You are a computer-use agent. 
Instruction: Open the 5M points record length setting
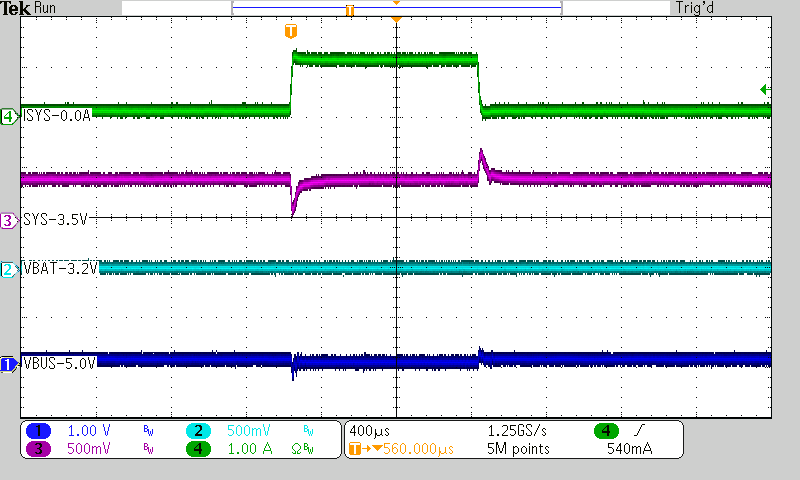[516, 449]
